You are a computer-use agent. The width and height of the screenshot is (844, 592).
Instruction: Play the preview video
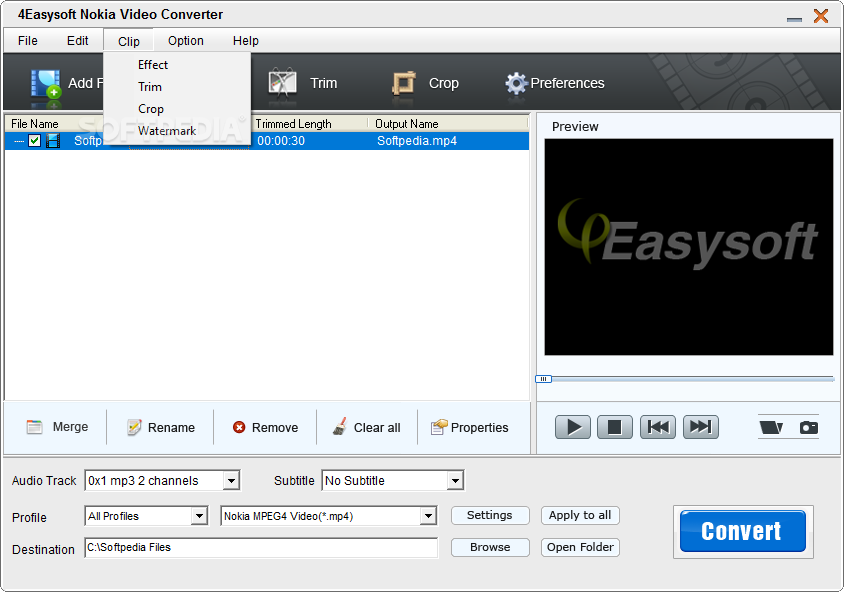click(x=573, y=427)
